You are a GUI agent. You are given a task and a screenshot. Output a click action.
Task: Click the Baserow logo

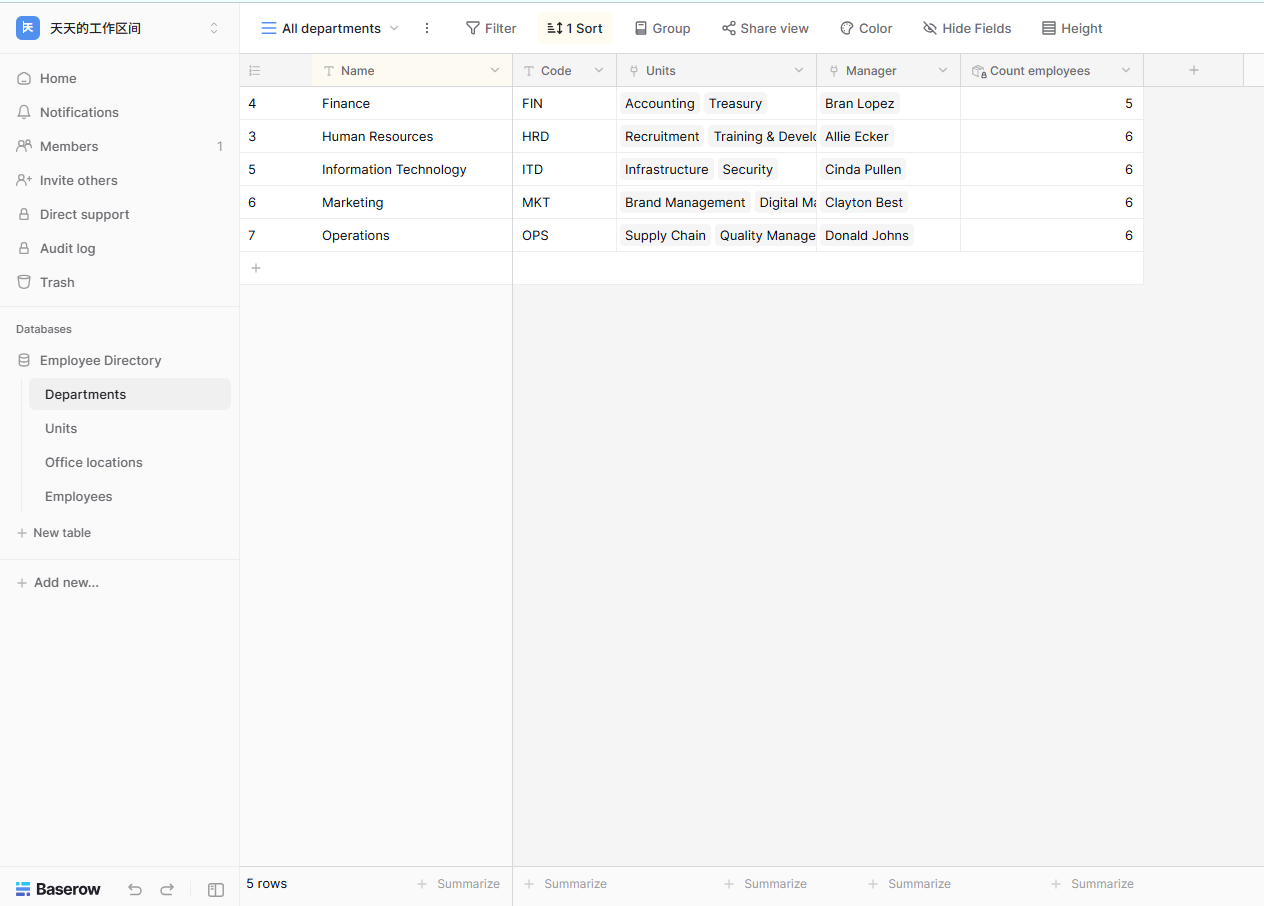coord(58,889)
